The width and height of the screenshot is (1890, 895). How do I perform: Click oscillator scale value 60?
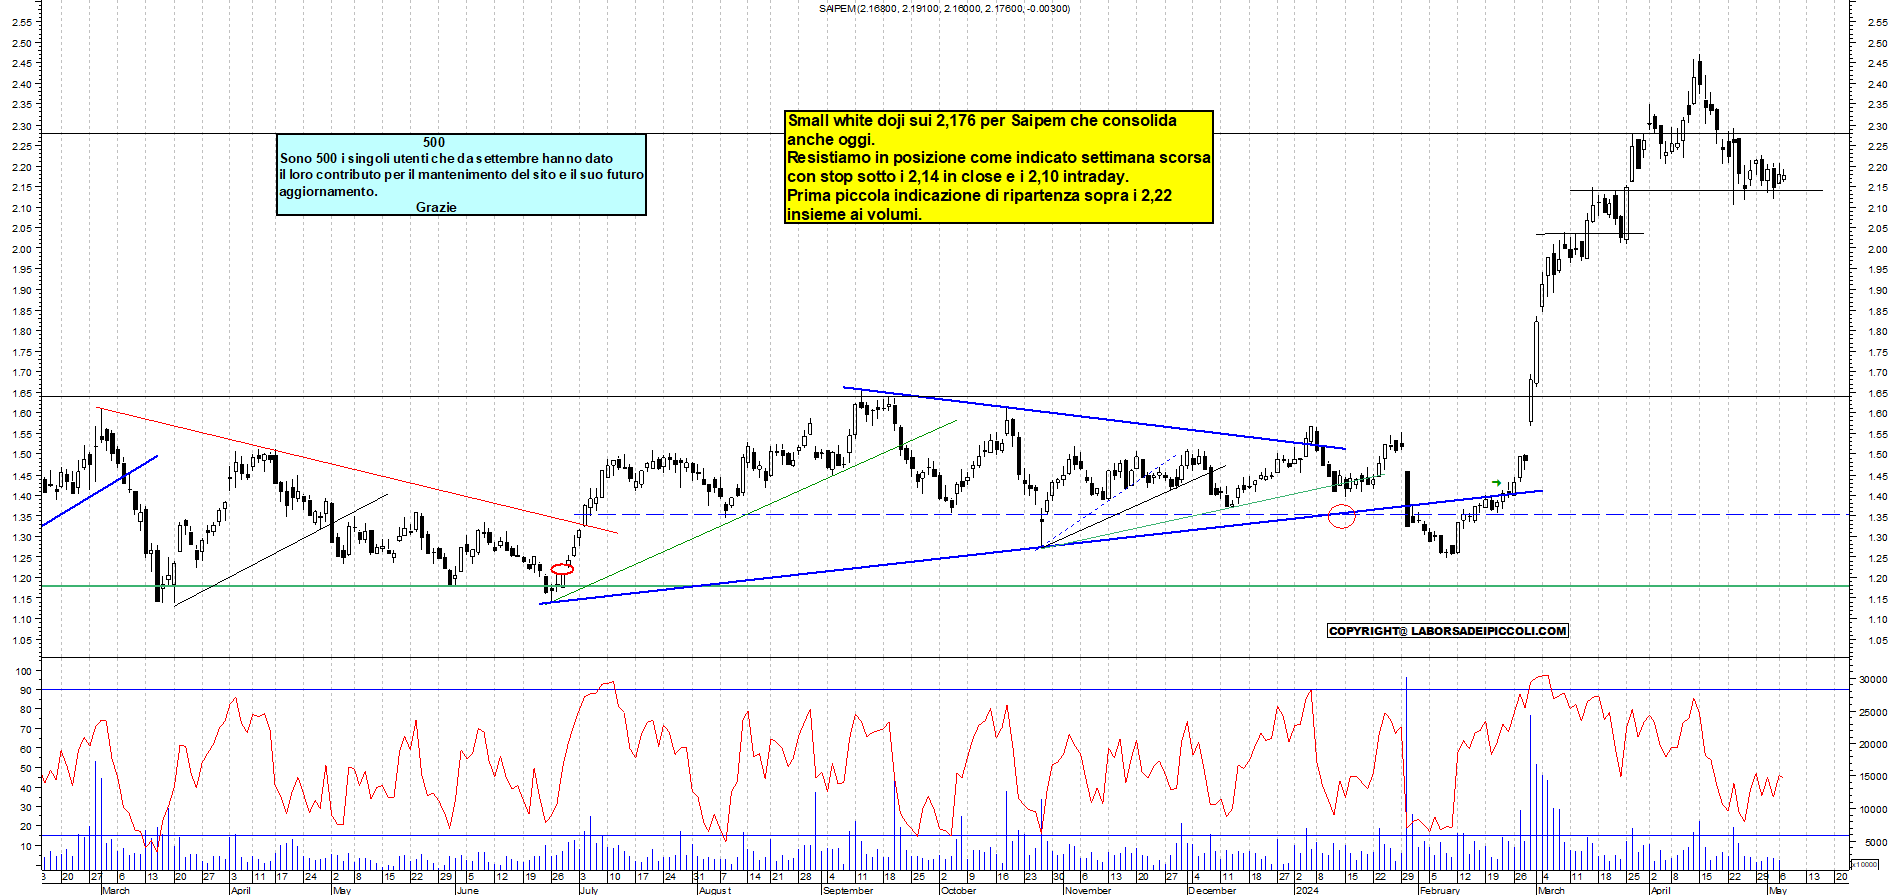[x=26, y=748]
